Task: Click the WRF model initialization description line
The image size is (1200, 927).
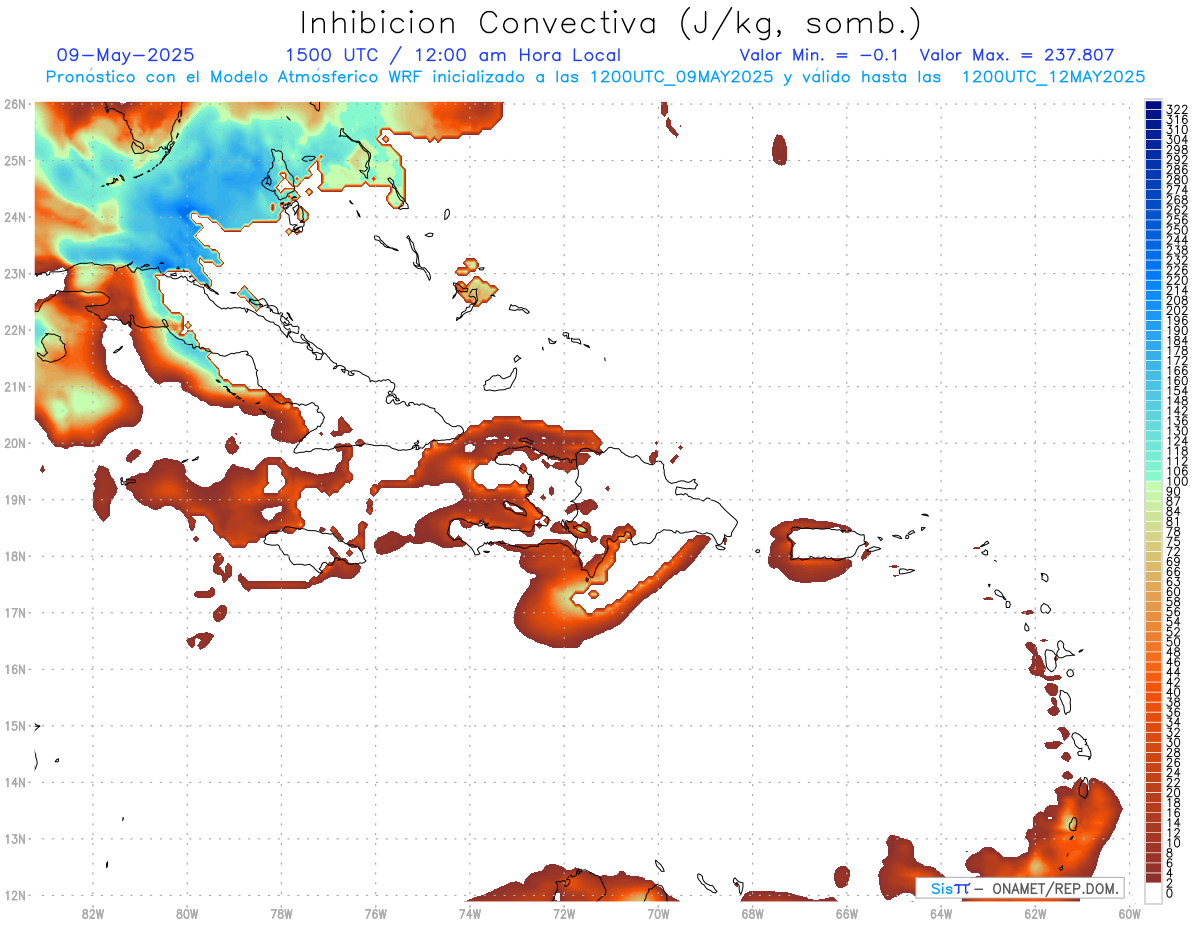Action: tap(595, 76)
